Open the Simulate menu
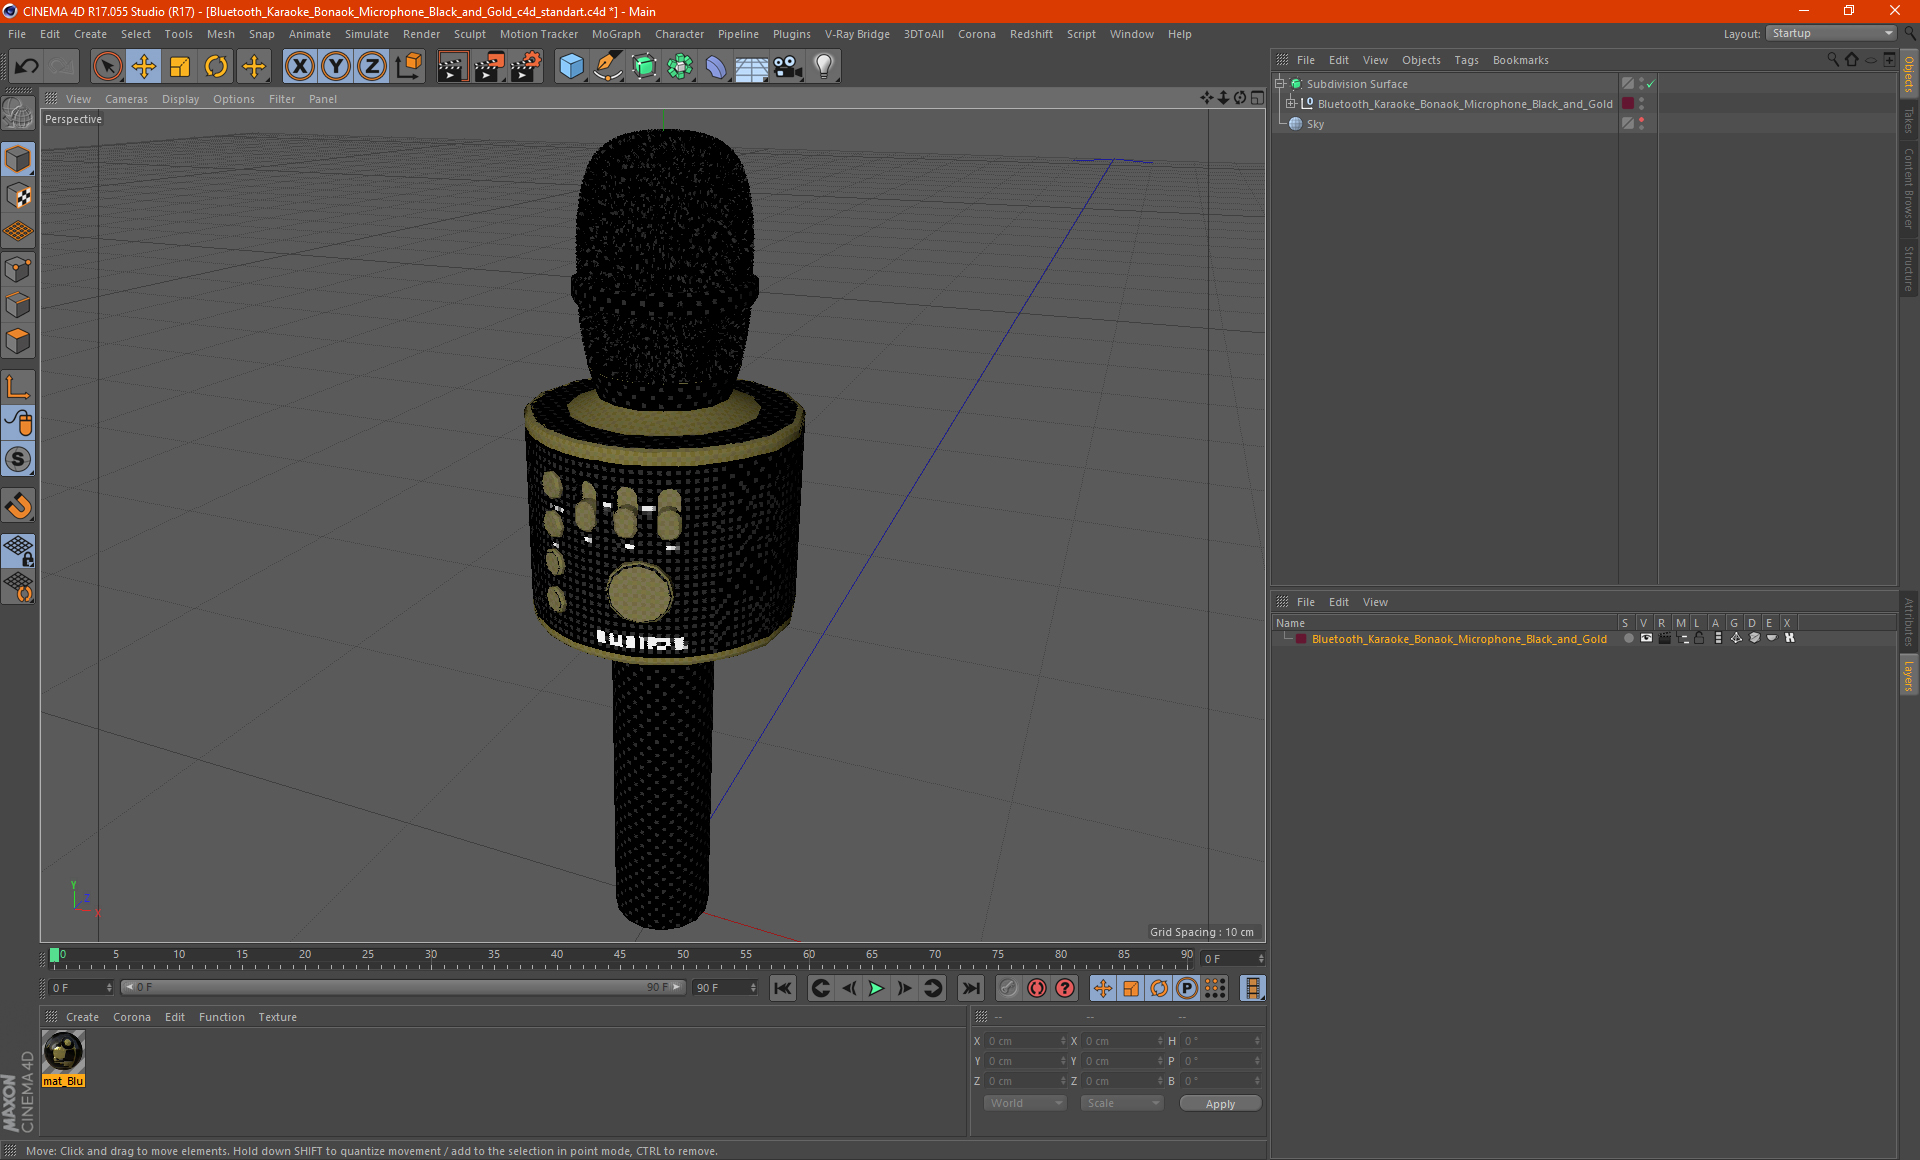 (x=366, y=34)
